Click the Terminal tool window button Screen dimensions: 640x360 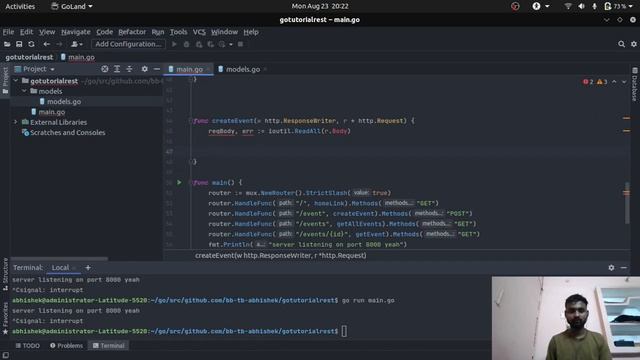pos(109,346)
